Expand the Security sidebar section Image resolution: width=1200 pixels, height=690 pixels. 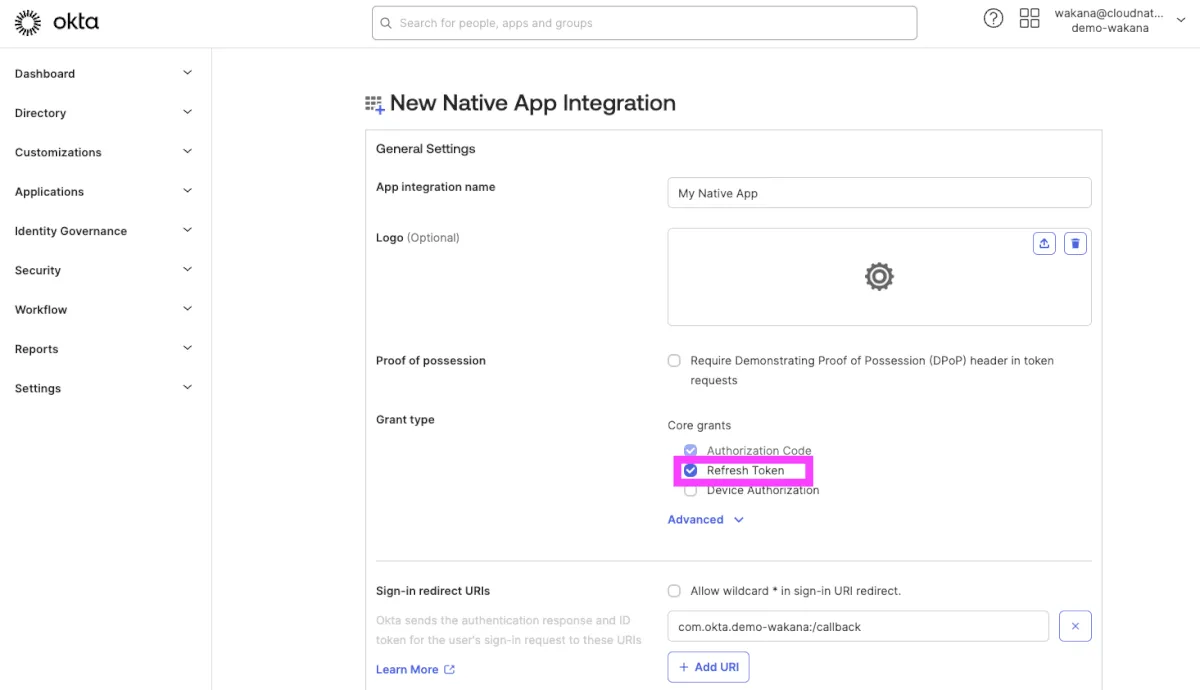[x=103, y=270]
